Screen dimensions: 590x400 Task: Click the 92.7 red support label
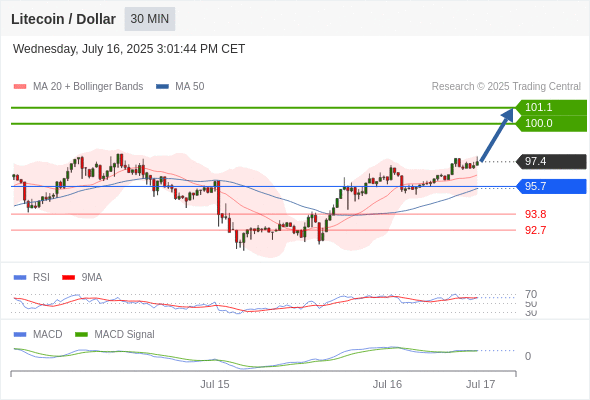click(535, 230)
